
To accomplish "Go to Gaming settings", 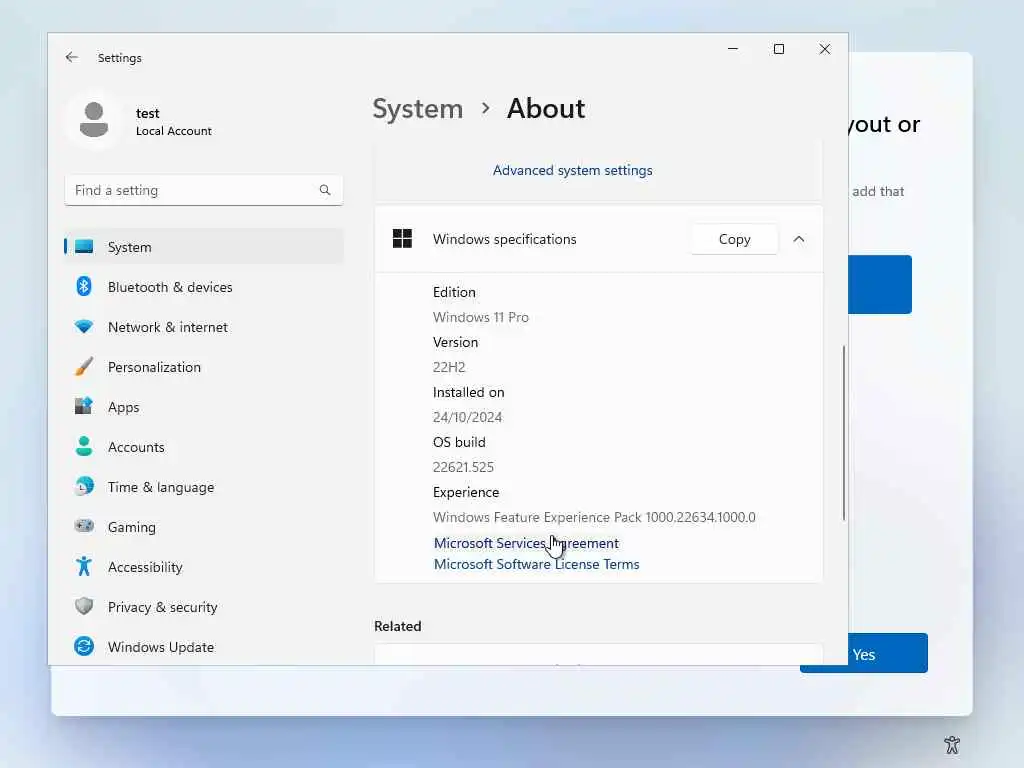I will pyautogui.click(x=204, y=526).
